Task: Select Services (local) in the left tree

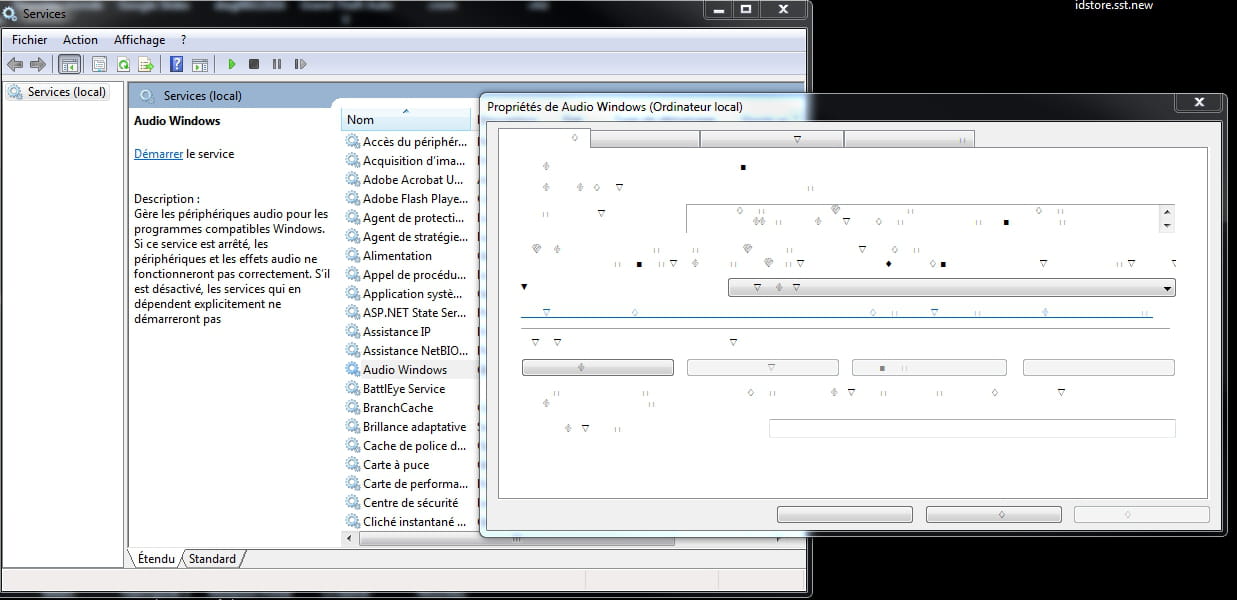Action: click(x=66, y=92)
